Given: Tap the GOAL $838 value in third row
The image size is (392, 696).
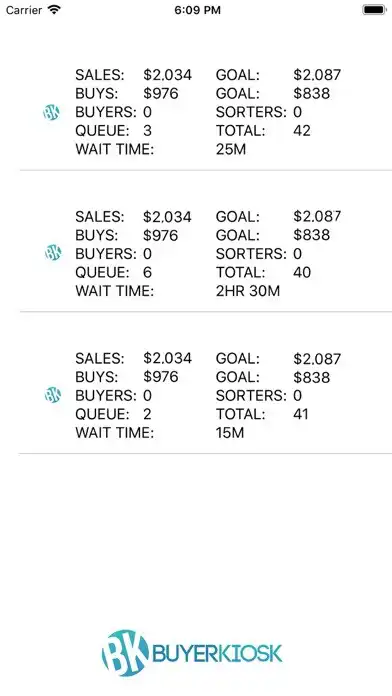Looking at the screenshot, I should [x=312, y=377].
